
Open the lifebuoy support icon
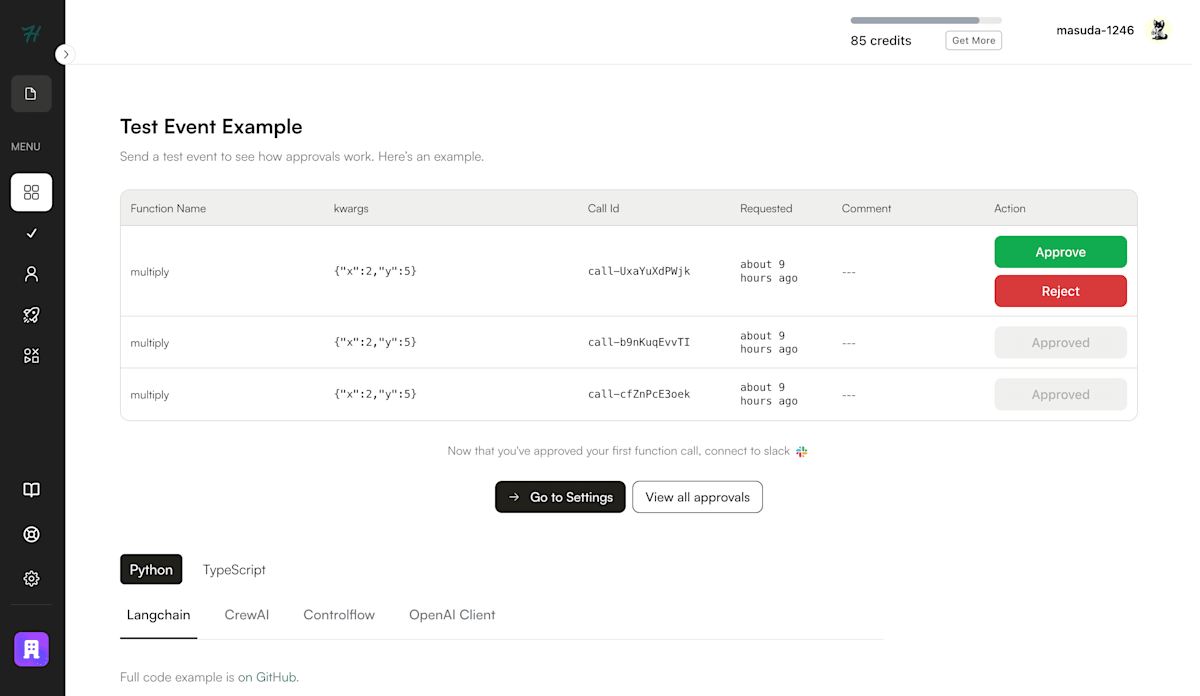pos(31,534)
